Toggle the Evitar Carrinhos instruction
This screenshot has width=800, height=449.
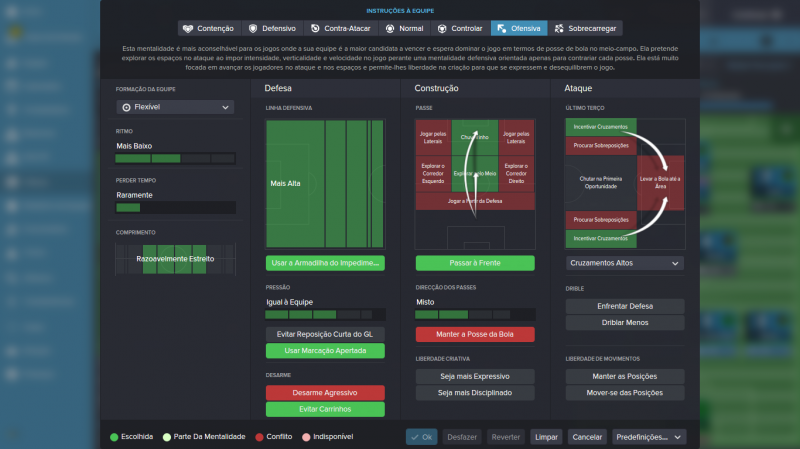coord(325,409)
